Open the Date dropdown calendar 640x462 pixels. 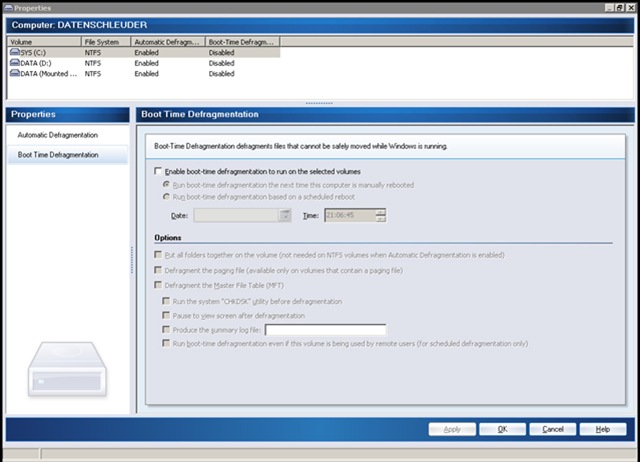tap(284, 215)
